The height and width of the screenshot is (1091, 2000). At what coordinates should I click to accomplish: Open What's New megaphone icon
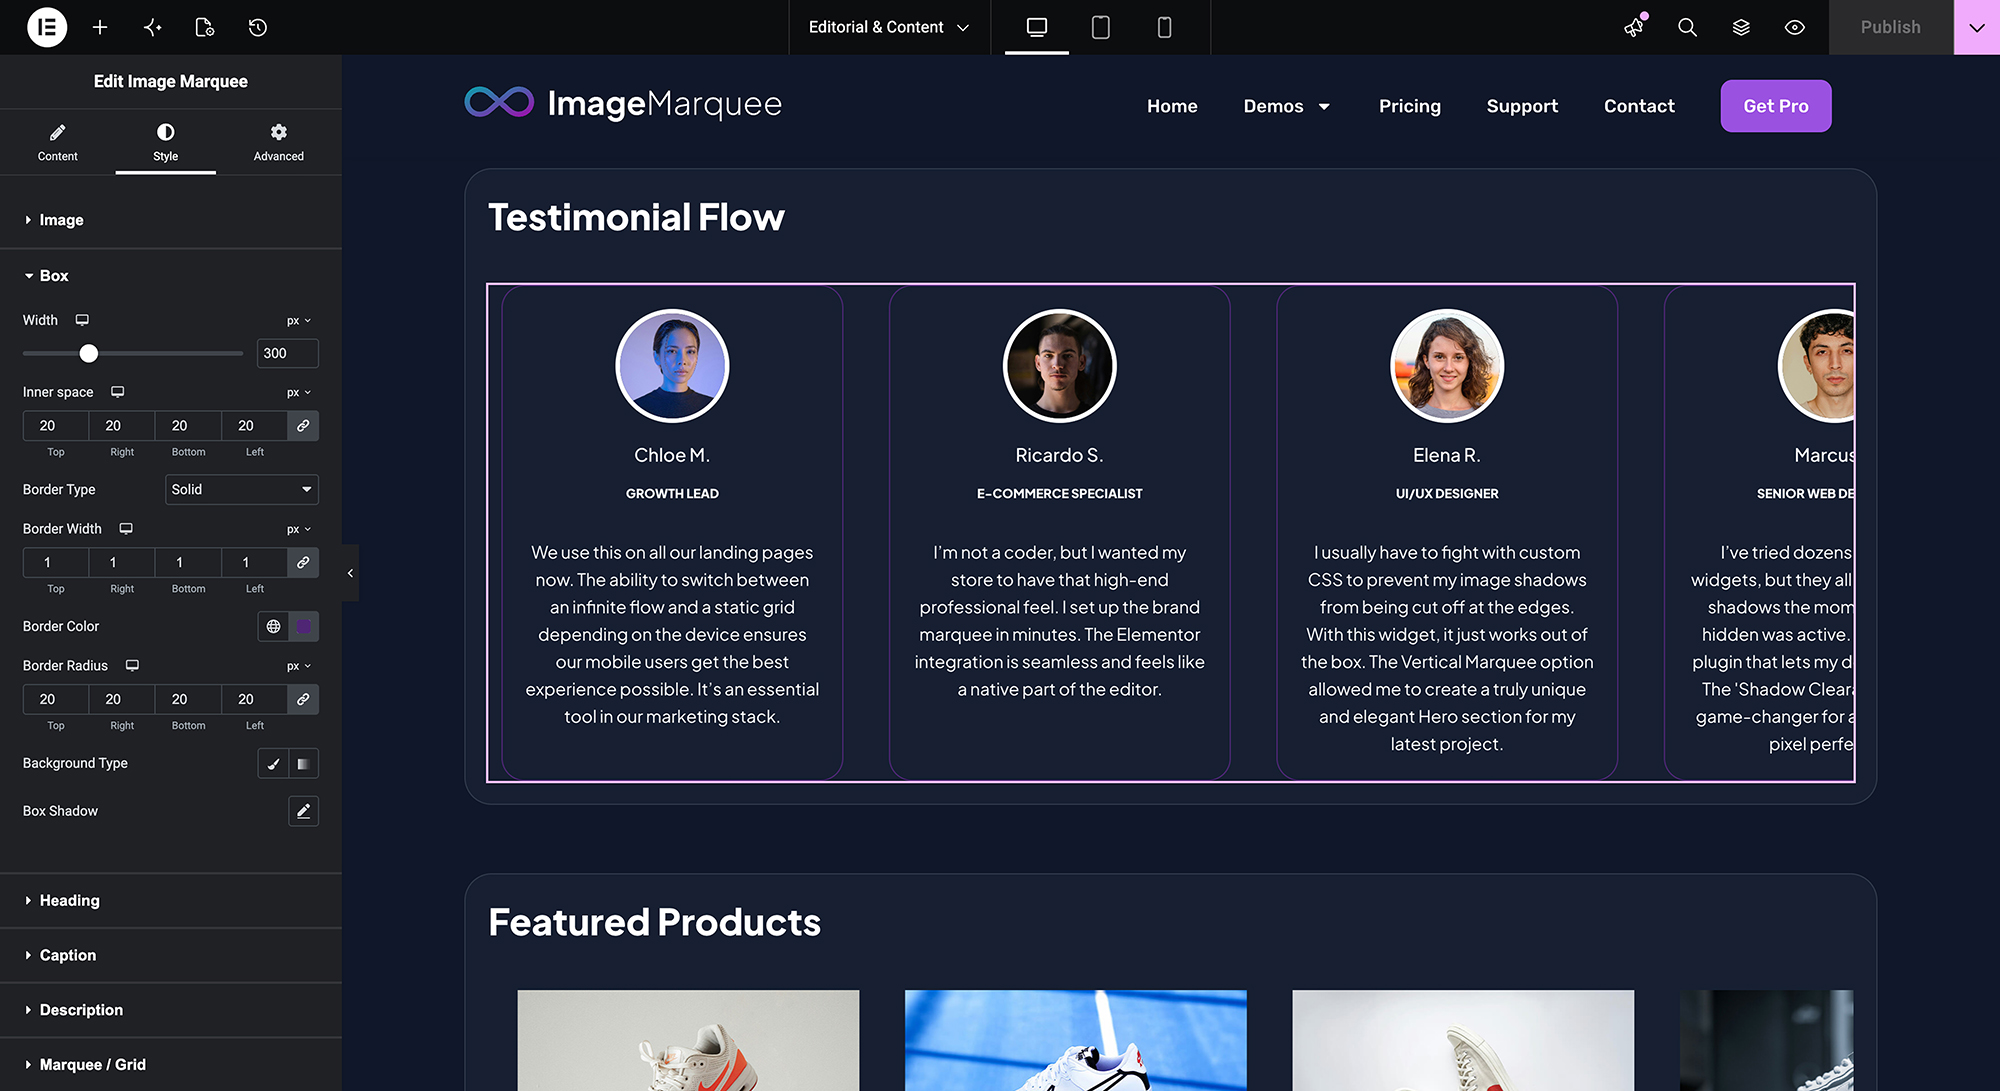click(x=1634, y=27)
